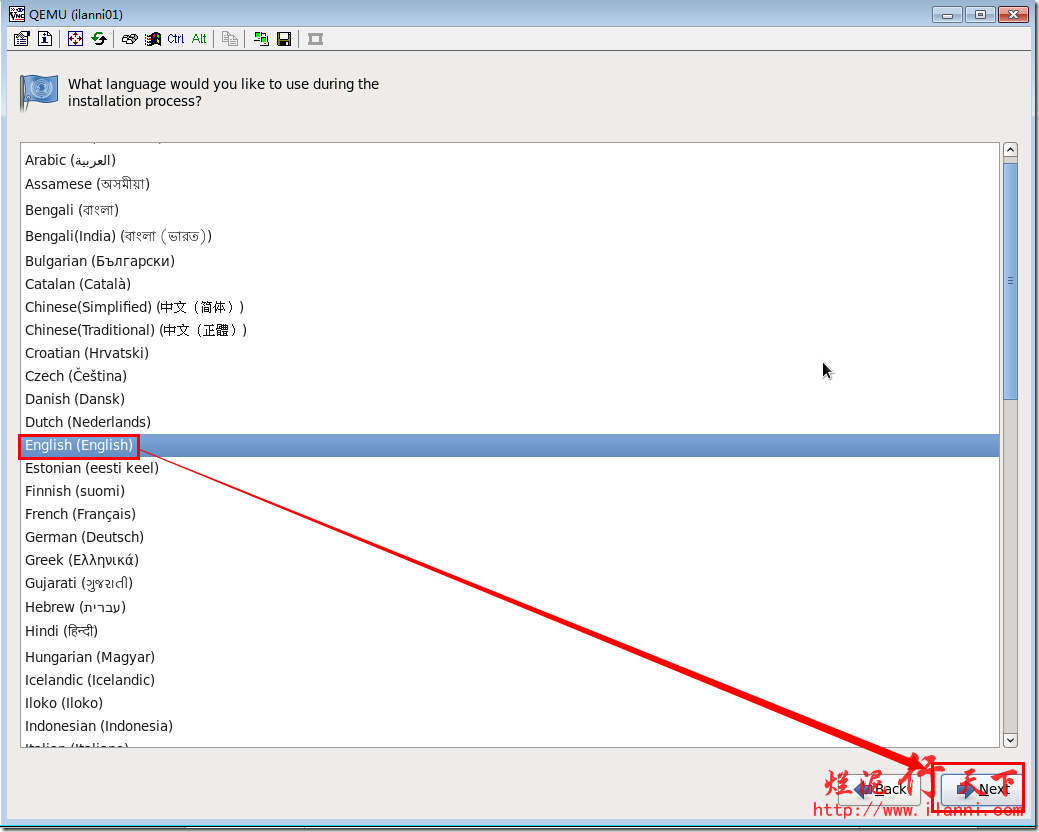Click the refresh screen icon
Screen dimensions: 1039x832
(99, 39)
